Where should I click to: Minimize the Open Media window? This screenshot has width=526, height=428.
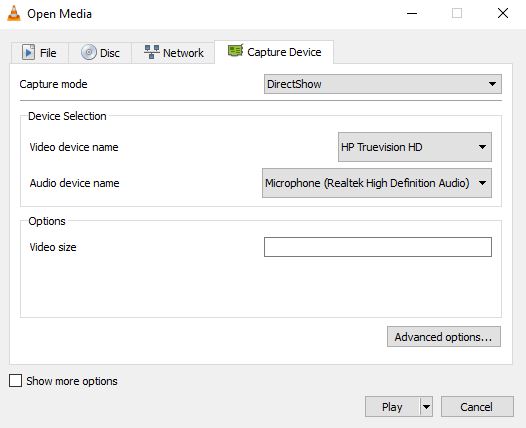click(x=412, y=13)
